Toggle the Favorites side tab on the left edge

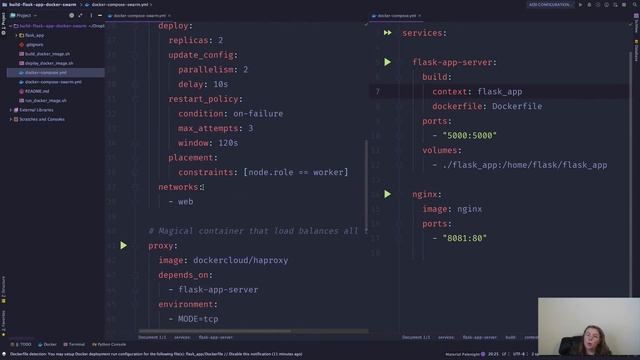(x=3, y=323)
